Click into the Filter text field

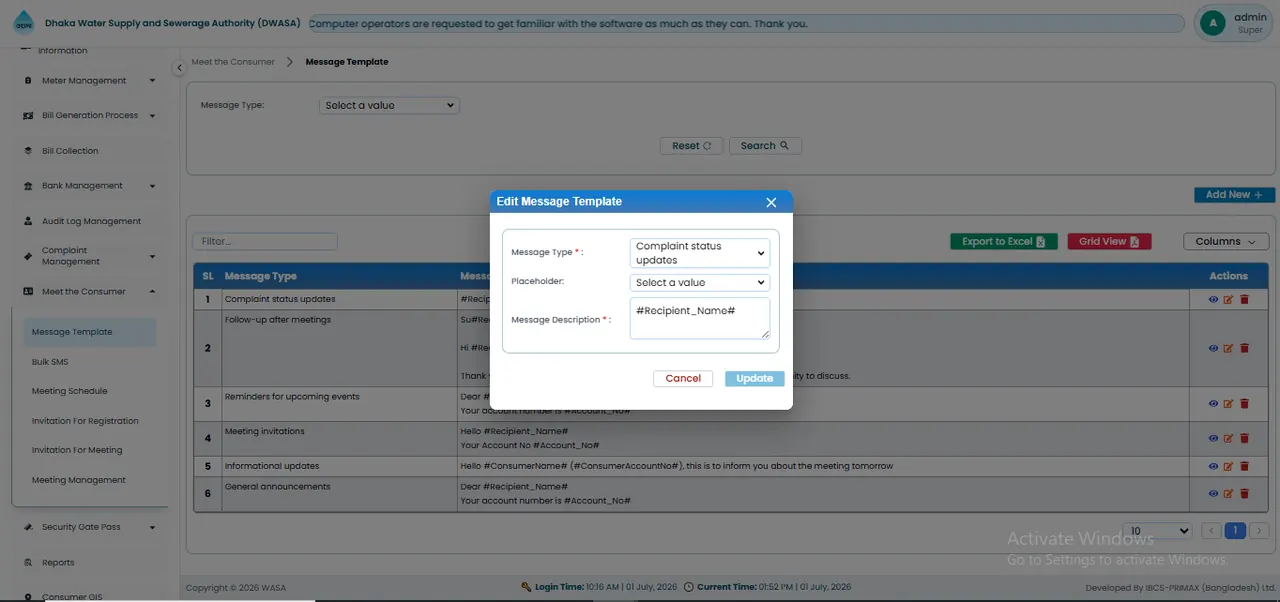[x=265, y=241]
